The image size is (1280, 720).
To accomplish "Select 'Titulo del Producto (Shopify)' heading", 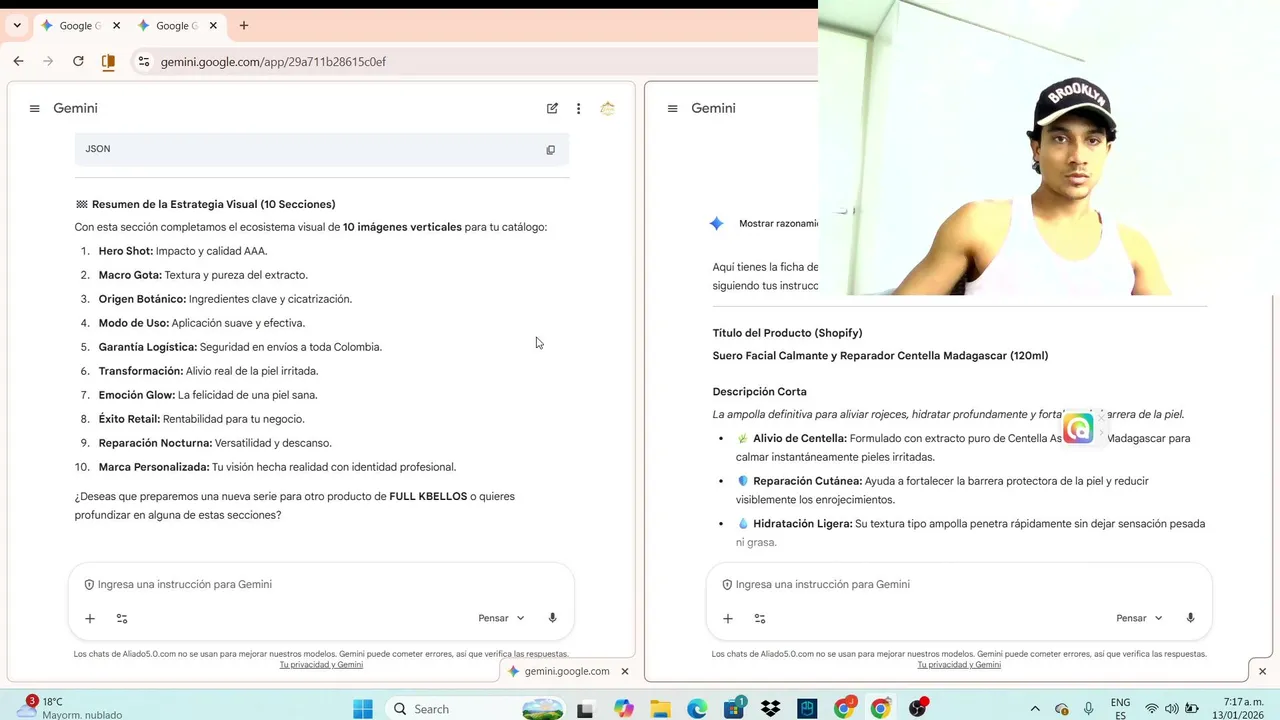I will coord(787,333).
